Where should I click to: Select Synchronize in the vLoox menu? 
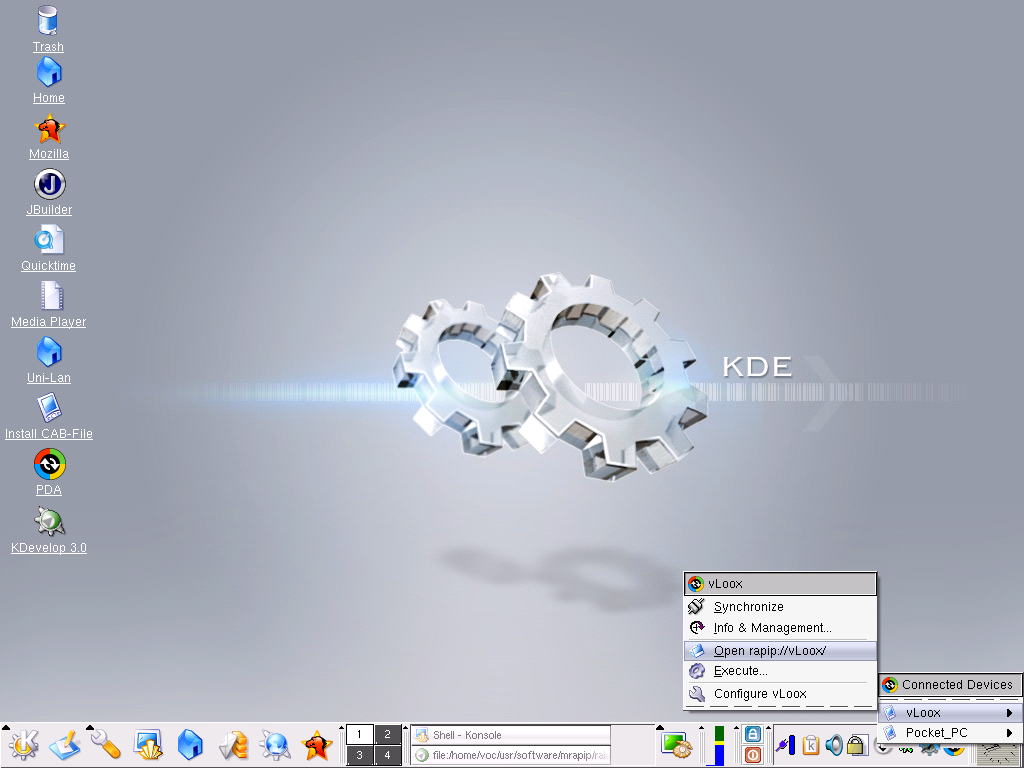[x=780, y=607]
